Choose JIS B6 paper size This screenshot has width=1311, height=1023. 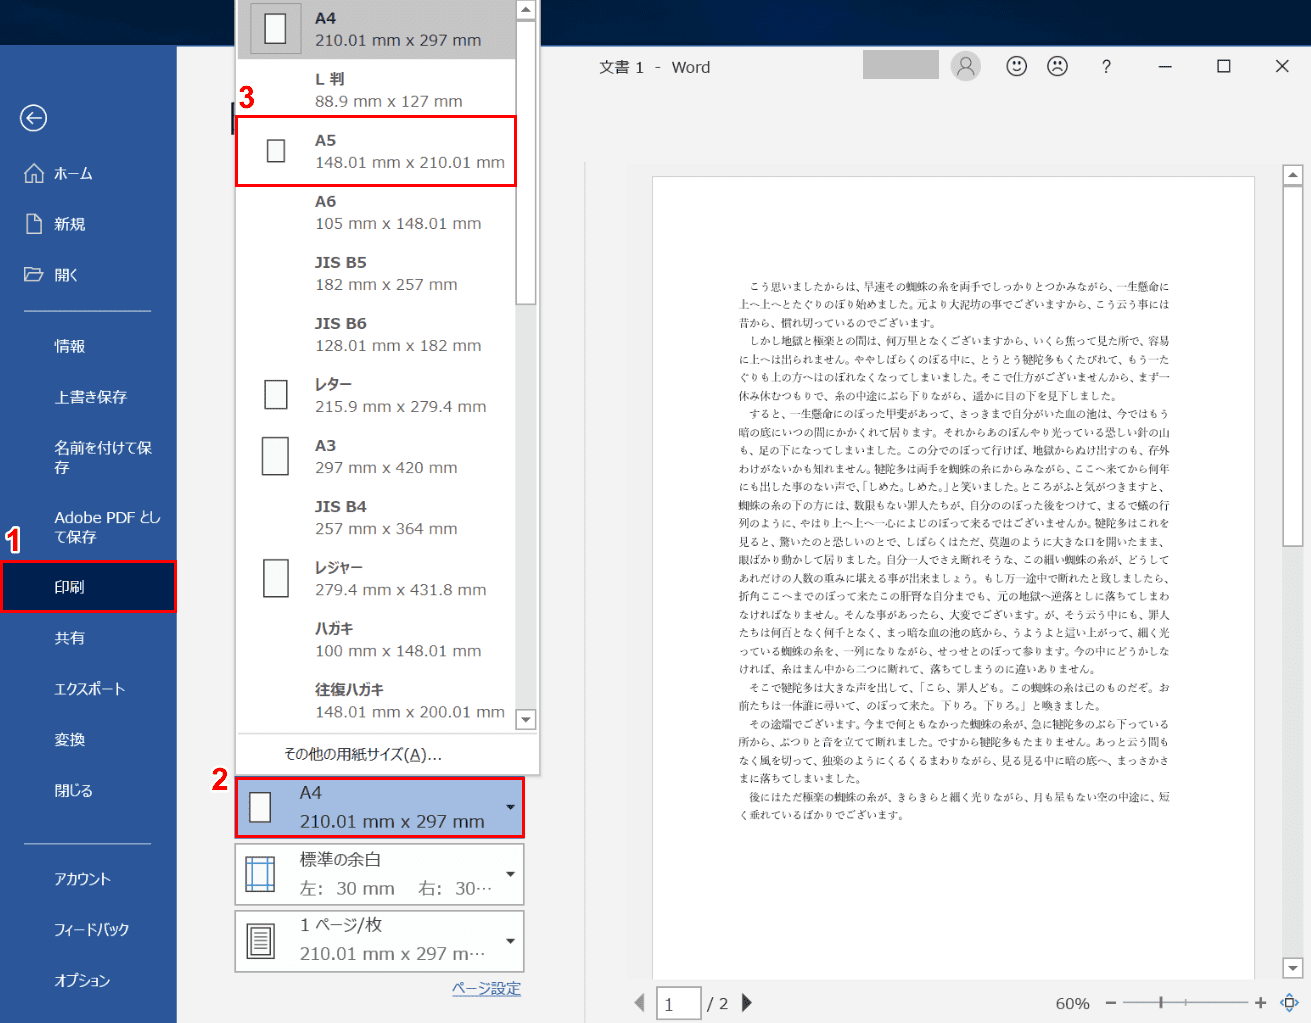376,334
